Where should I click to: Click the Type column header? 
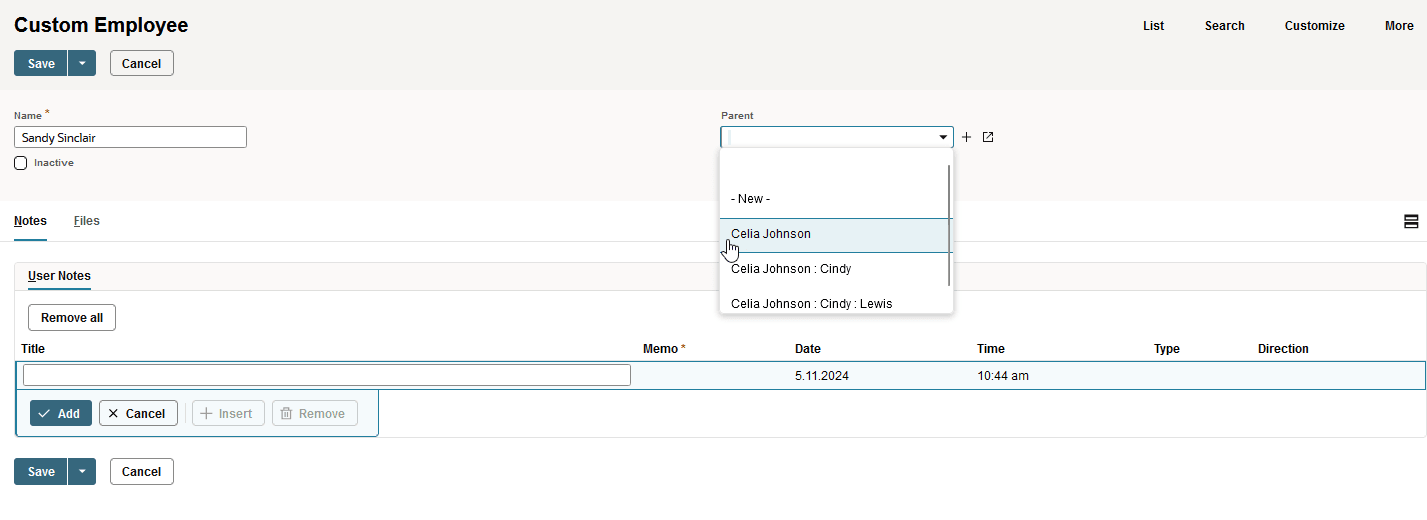coord(1167,349)
